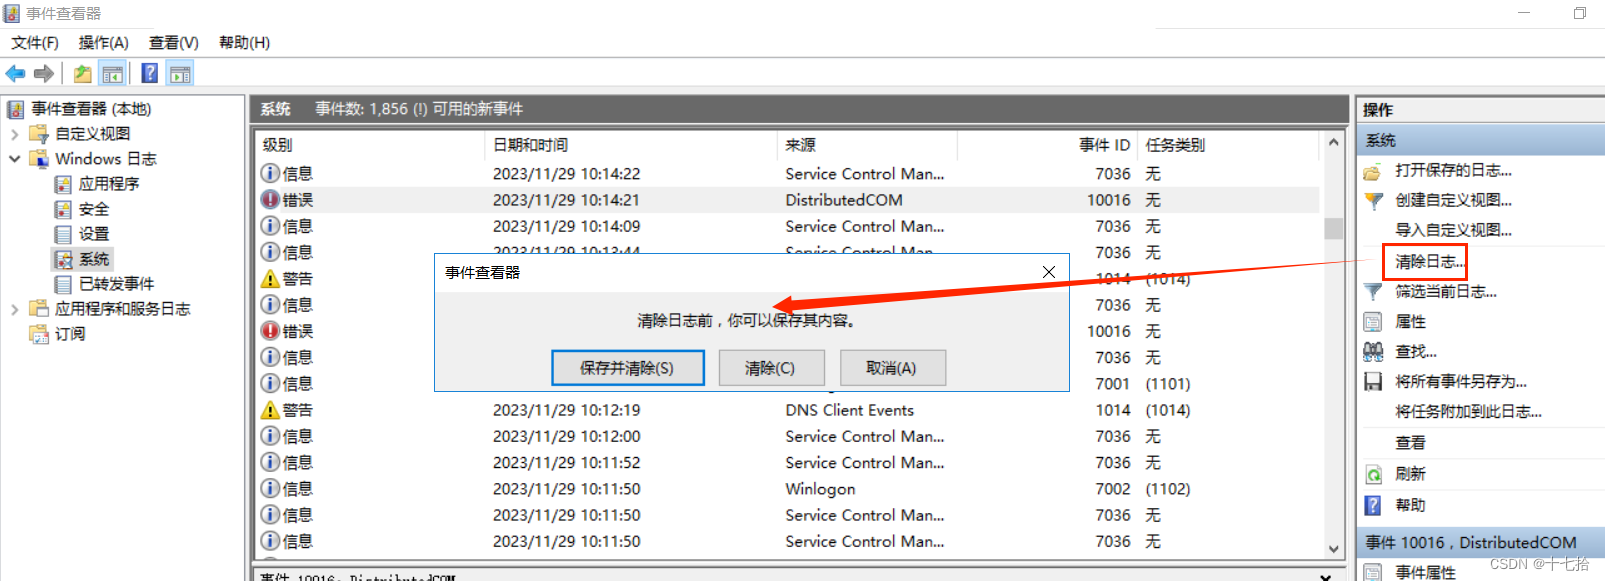This screenshot has width=1605, height=581.
Task: Click the 保存并清除(S) button
Action: [628, 368]
